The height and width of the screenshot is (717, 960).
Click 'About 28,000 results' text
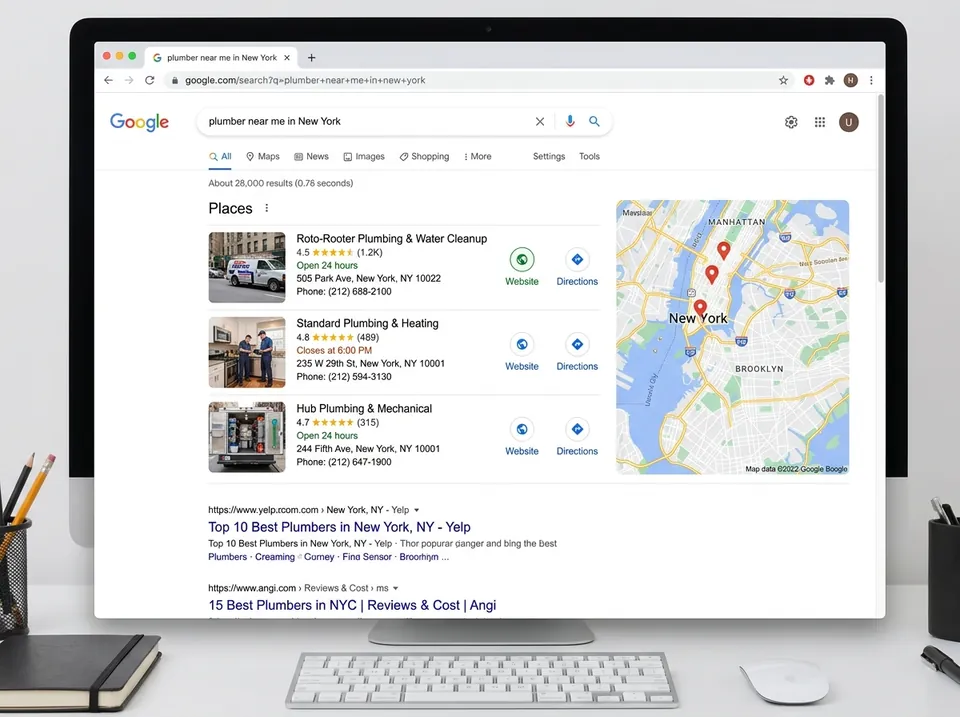coord(250,183)
